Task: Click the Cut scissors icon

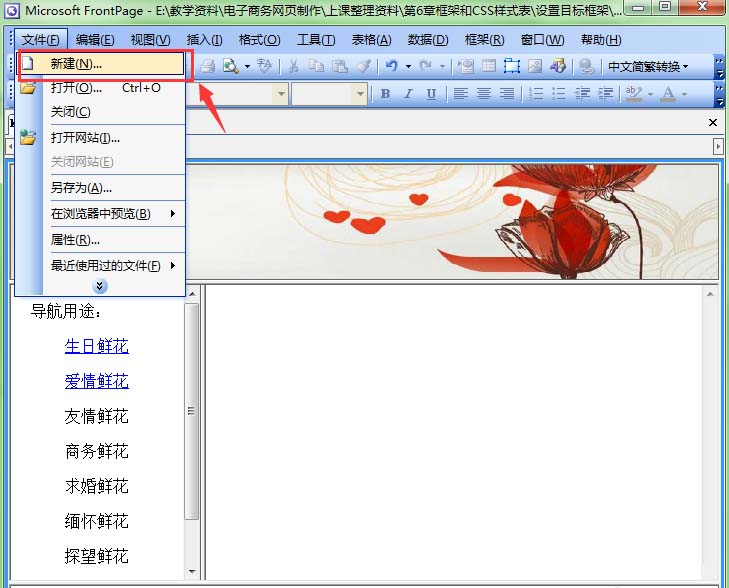Action: pyautogui.click(x=293, y=66)
